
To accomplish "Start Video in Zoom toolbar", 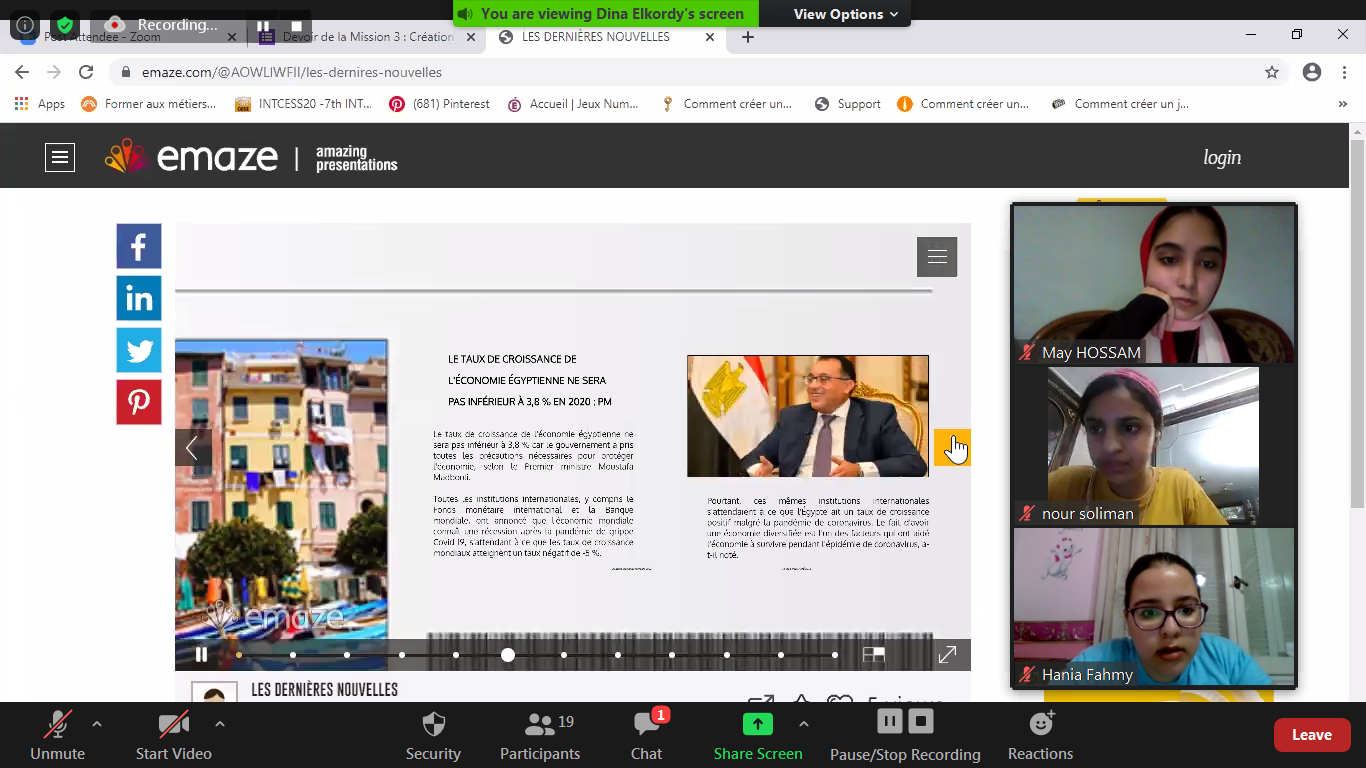I will (173, 735).
